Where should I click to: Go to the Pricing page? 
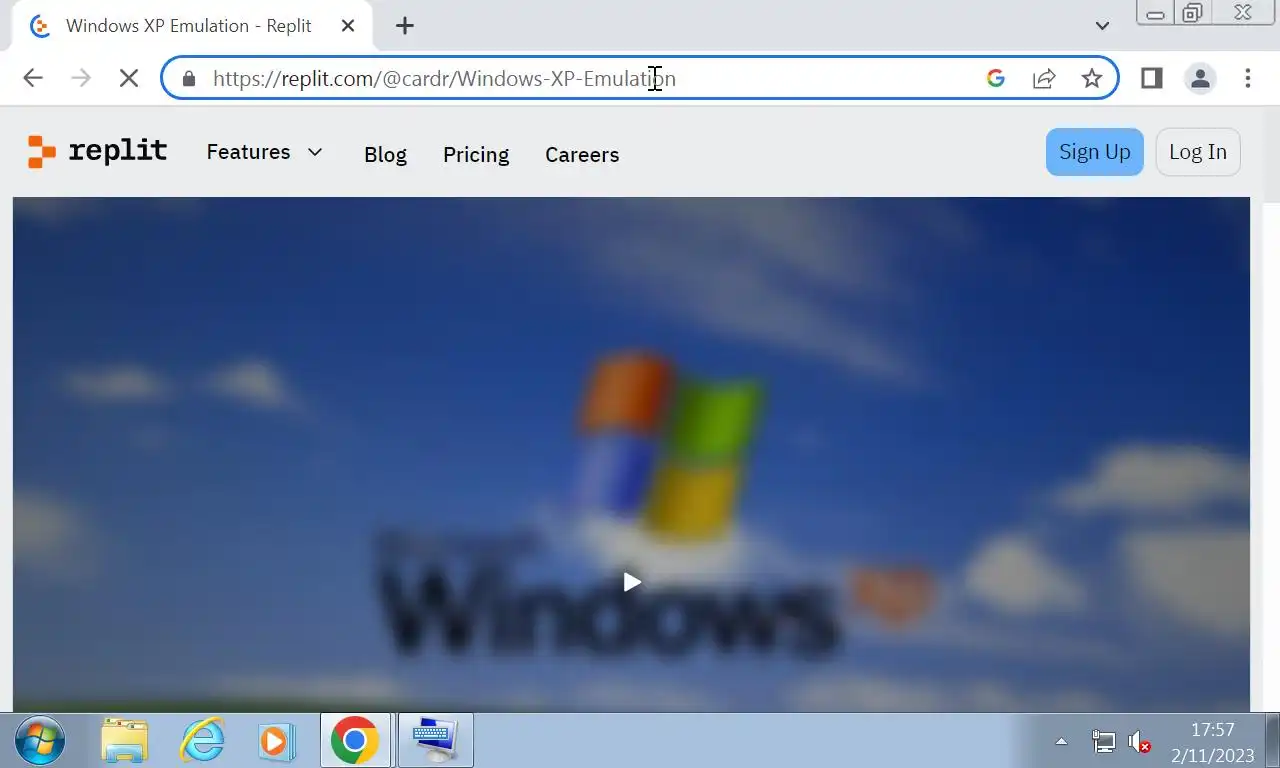click(476, 155)
